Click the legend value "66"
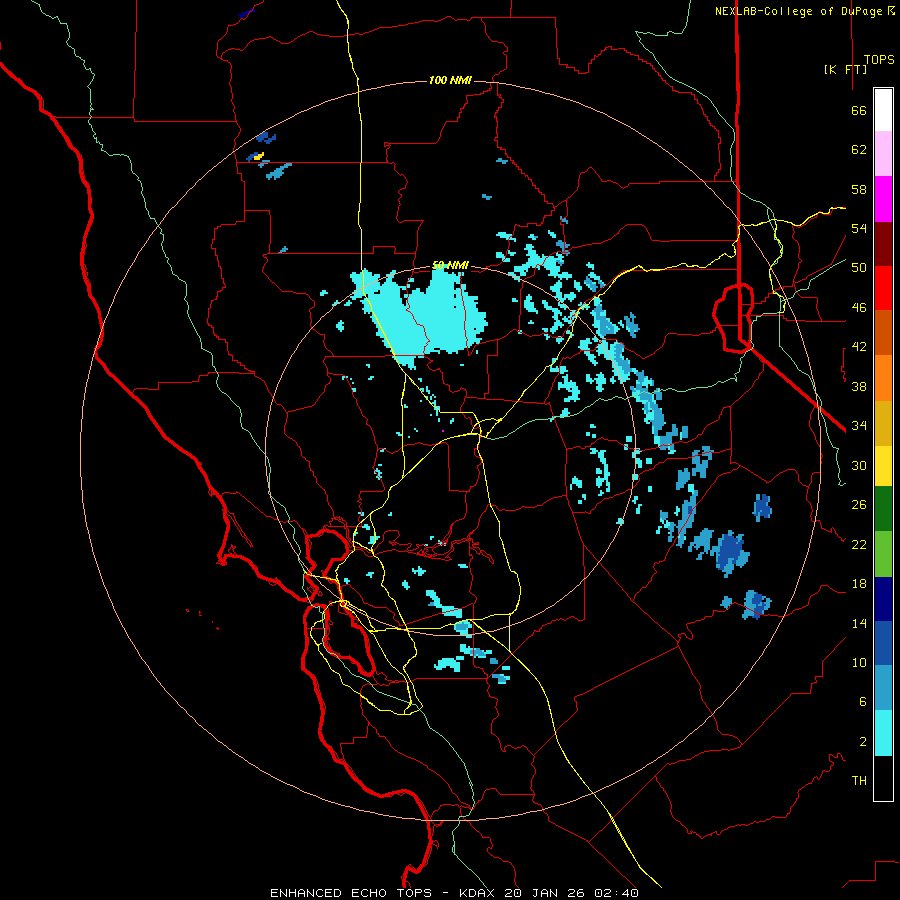Image resolution: width=900 pixels, height=900 pixels. click(859, 111)
